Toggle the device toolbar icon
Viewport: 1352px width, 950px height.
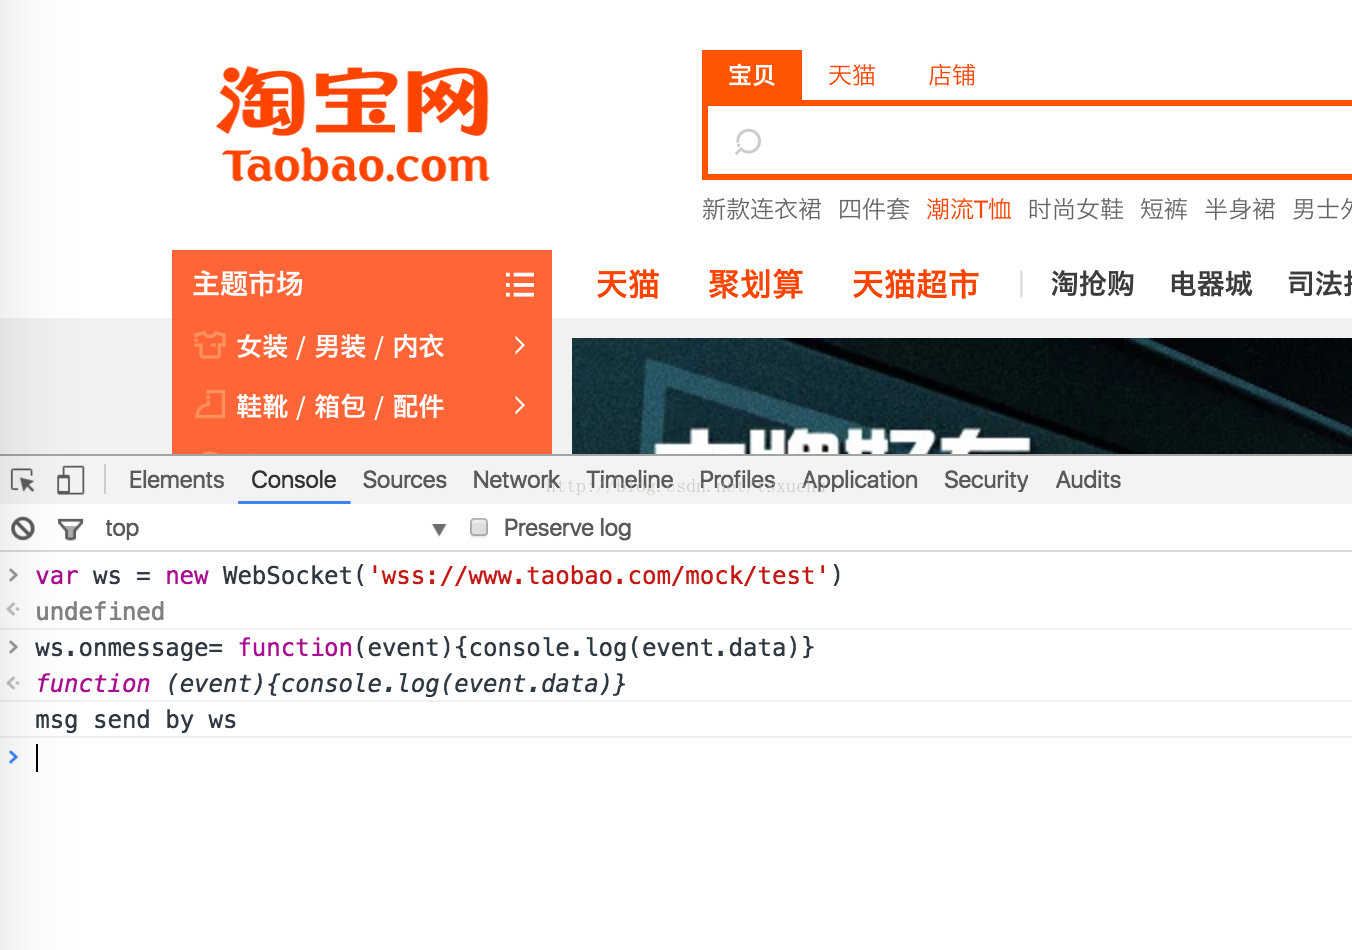70,480
